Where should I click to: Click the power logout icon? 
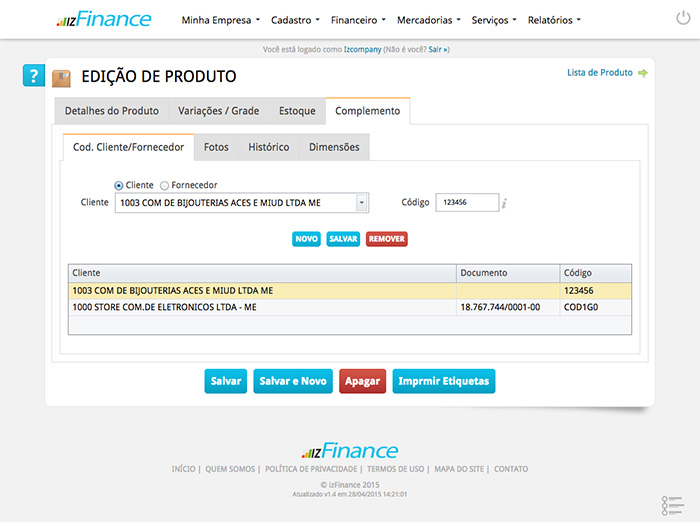pos(683,19)
